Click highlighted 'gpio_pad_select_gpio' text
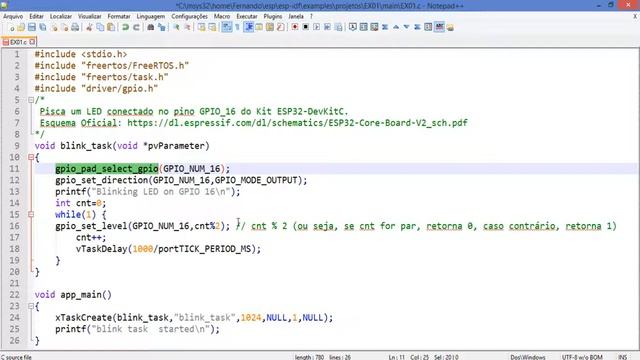The width and height of the screenshot is (640, 360). [107, 169]
